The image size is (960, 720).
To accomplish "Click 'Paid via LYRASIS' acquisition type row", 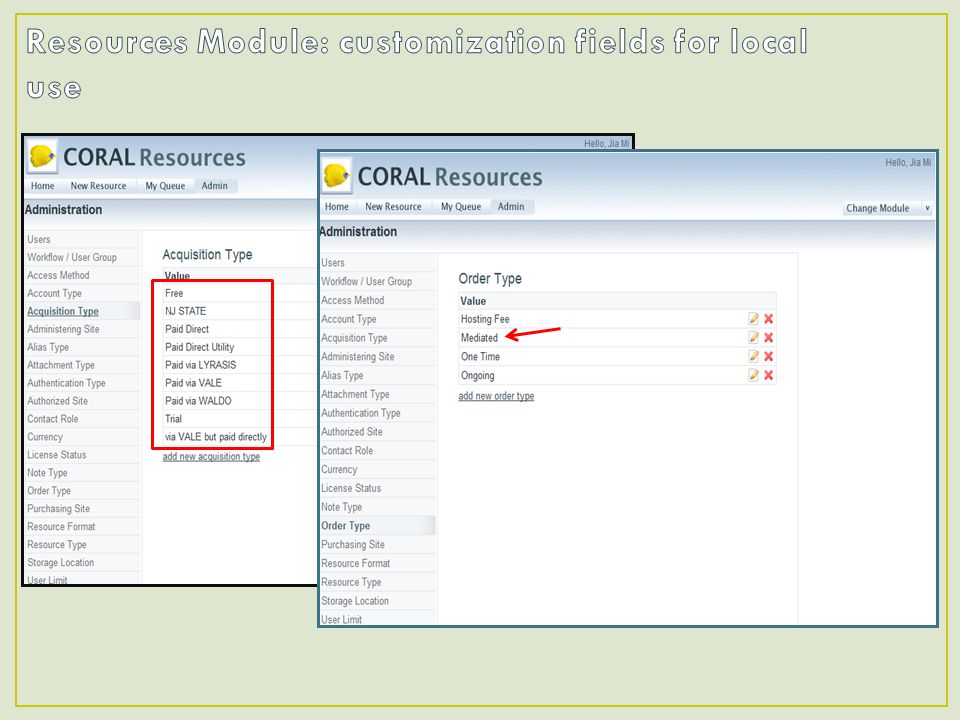I will 239,365.
